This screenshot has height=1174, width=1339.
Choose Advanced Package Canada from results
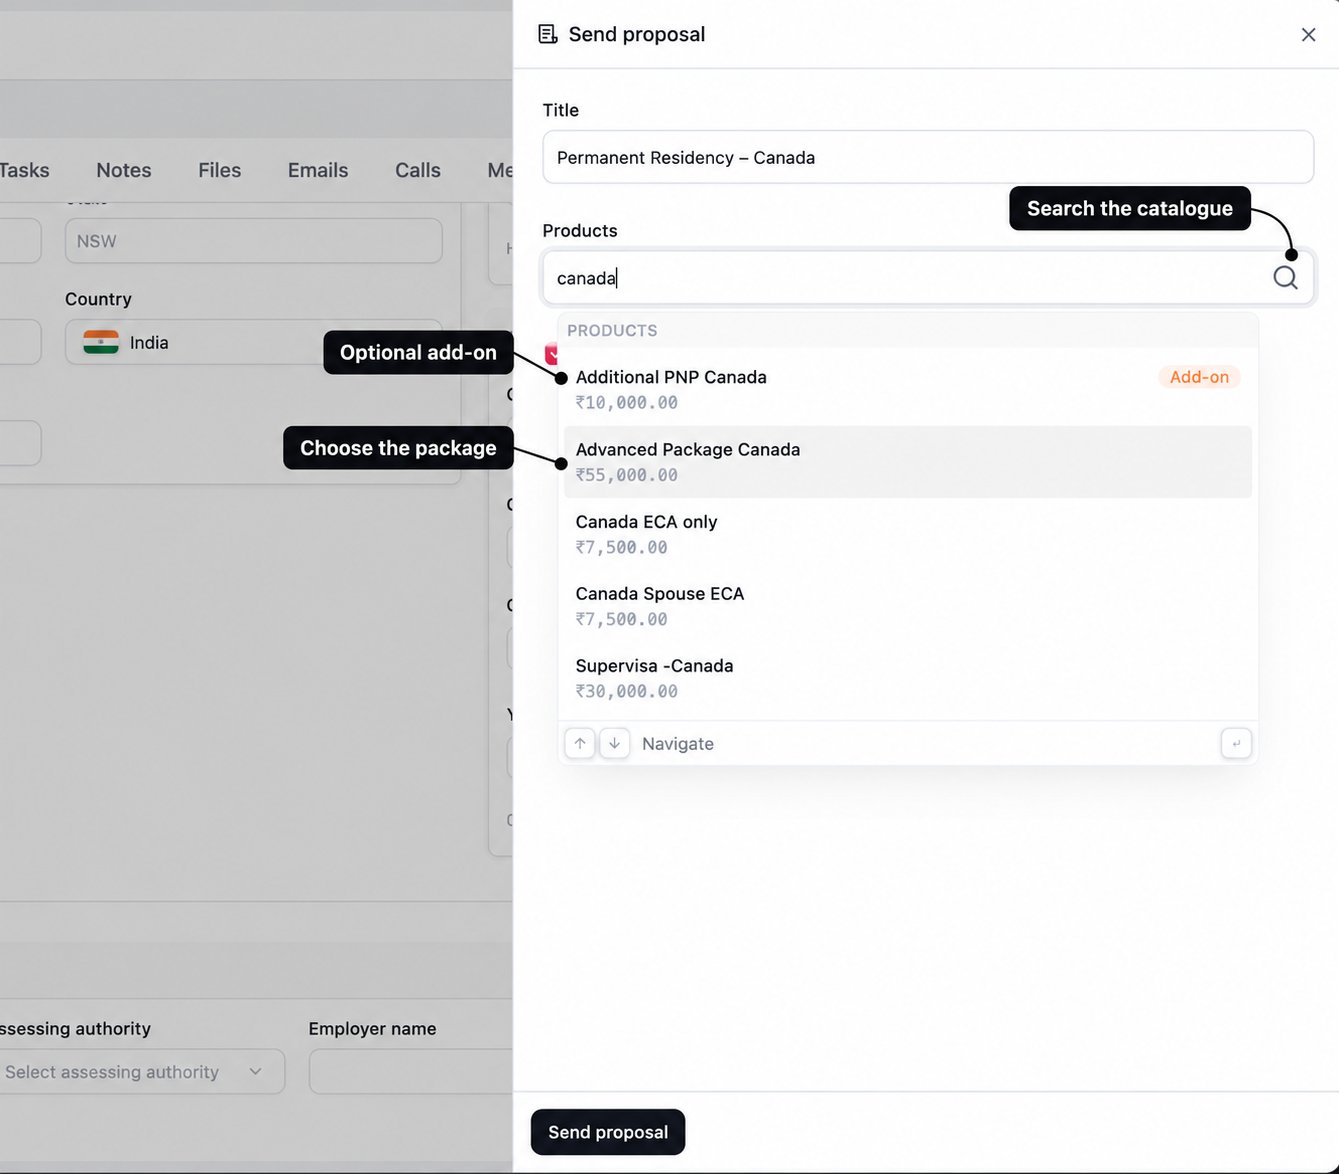click(x=908, y=462)
